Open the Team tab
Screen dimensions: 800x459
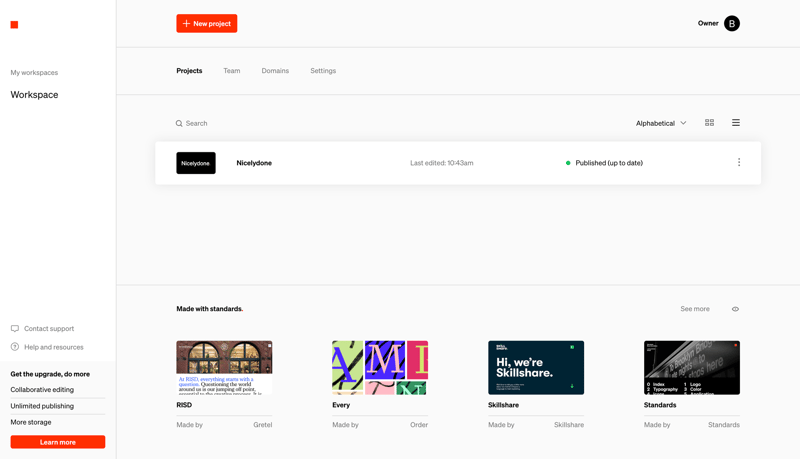click(232, 71)
